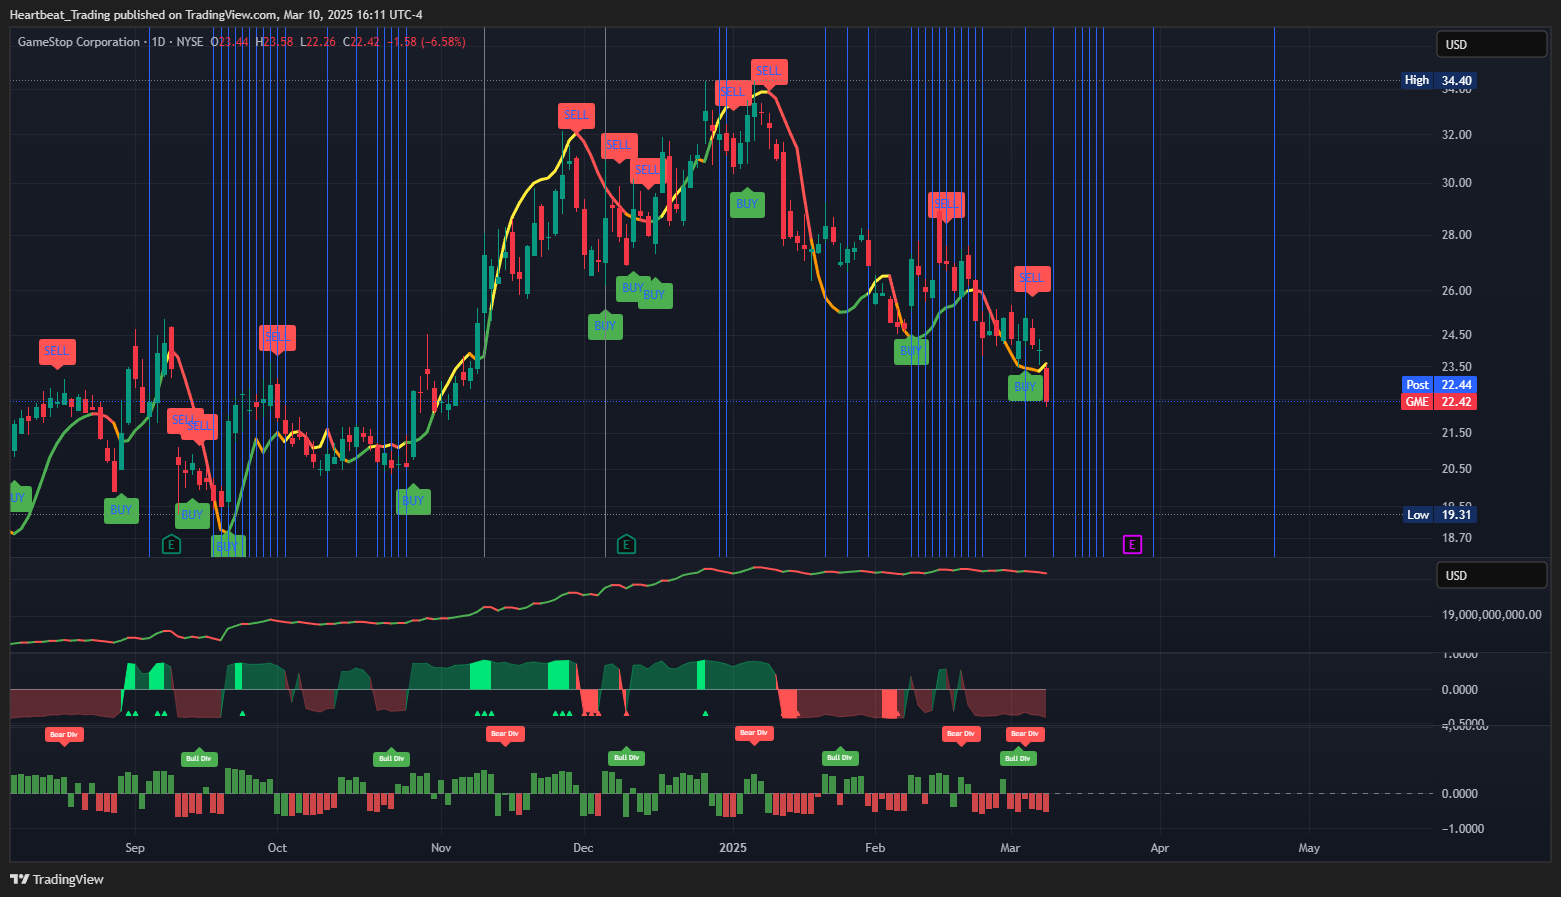Click the Apr label on the time axis
Screen dimensions: 1561x897
coord(1160,848)
